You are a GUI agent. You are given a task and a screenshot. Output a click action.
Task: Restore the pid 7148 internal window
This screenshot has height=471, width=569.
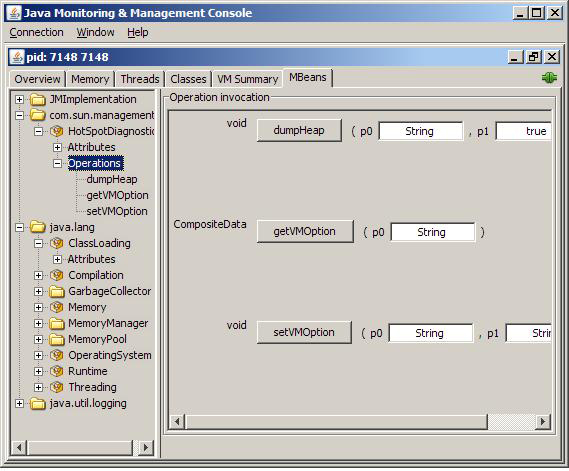coord(533,57)
